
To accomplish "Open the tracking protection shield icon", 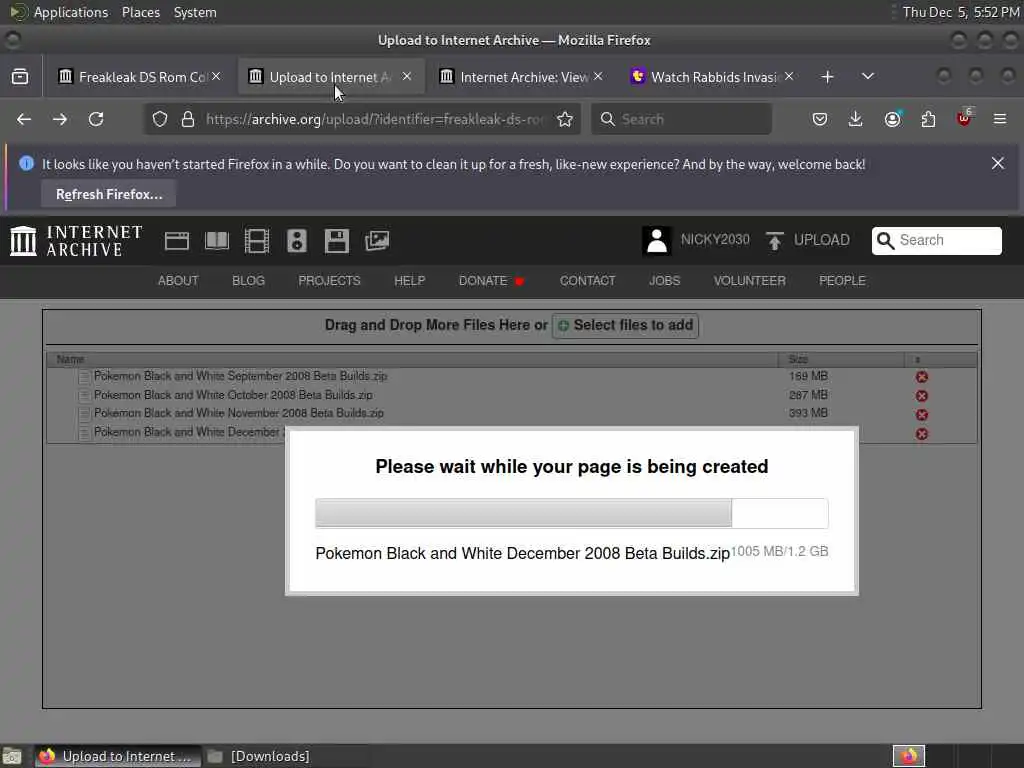I will 160,119.
